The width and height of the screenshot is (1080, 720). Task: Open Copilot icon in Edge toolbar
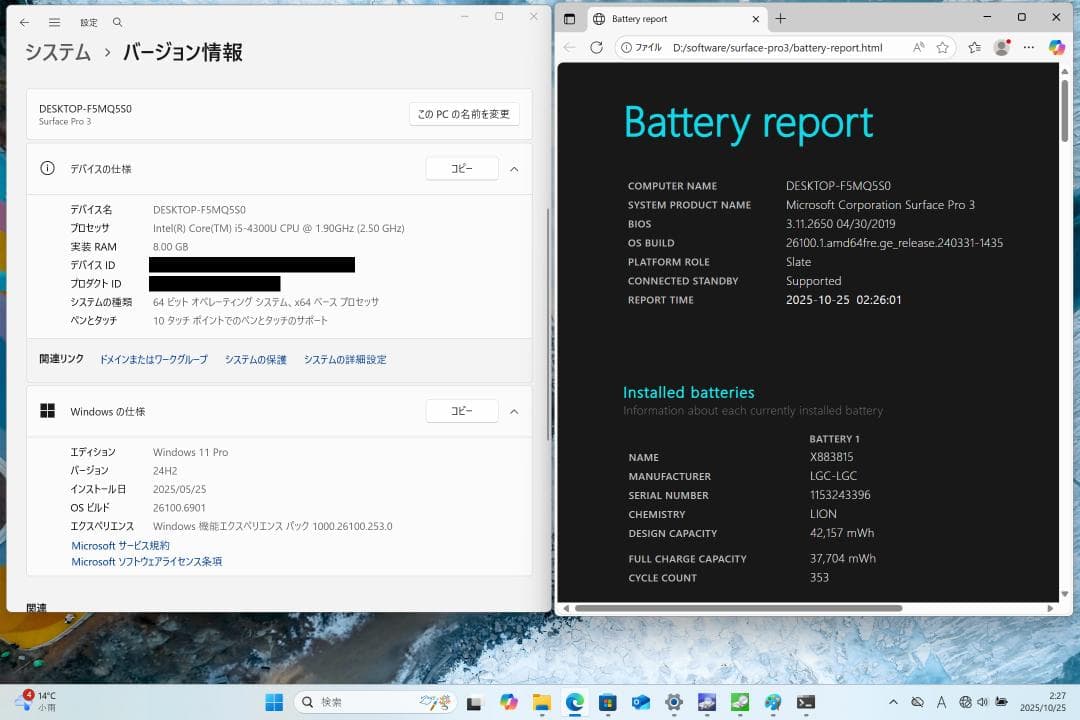1056,47
